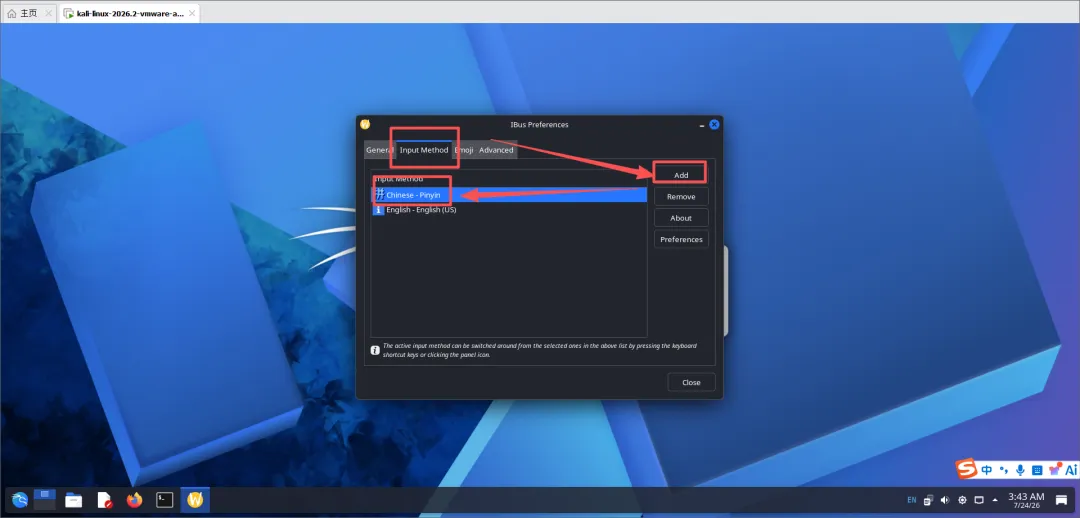Launch Firefox from the taskbar
Viewport: 1080px width, 518px height.
[134, 500]
